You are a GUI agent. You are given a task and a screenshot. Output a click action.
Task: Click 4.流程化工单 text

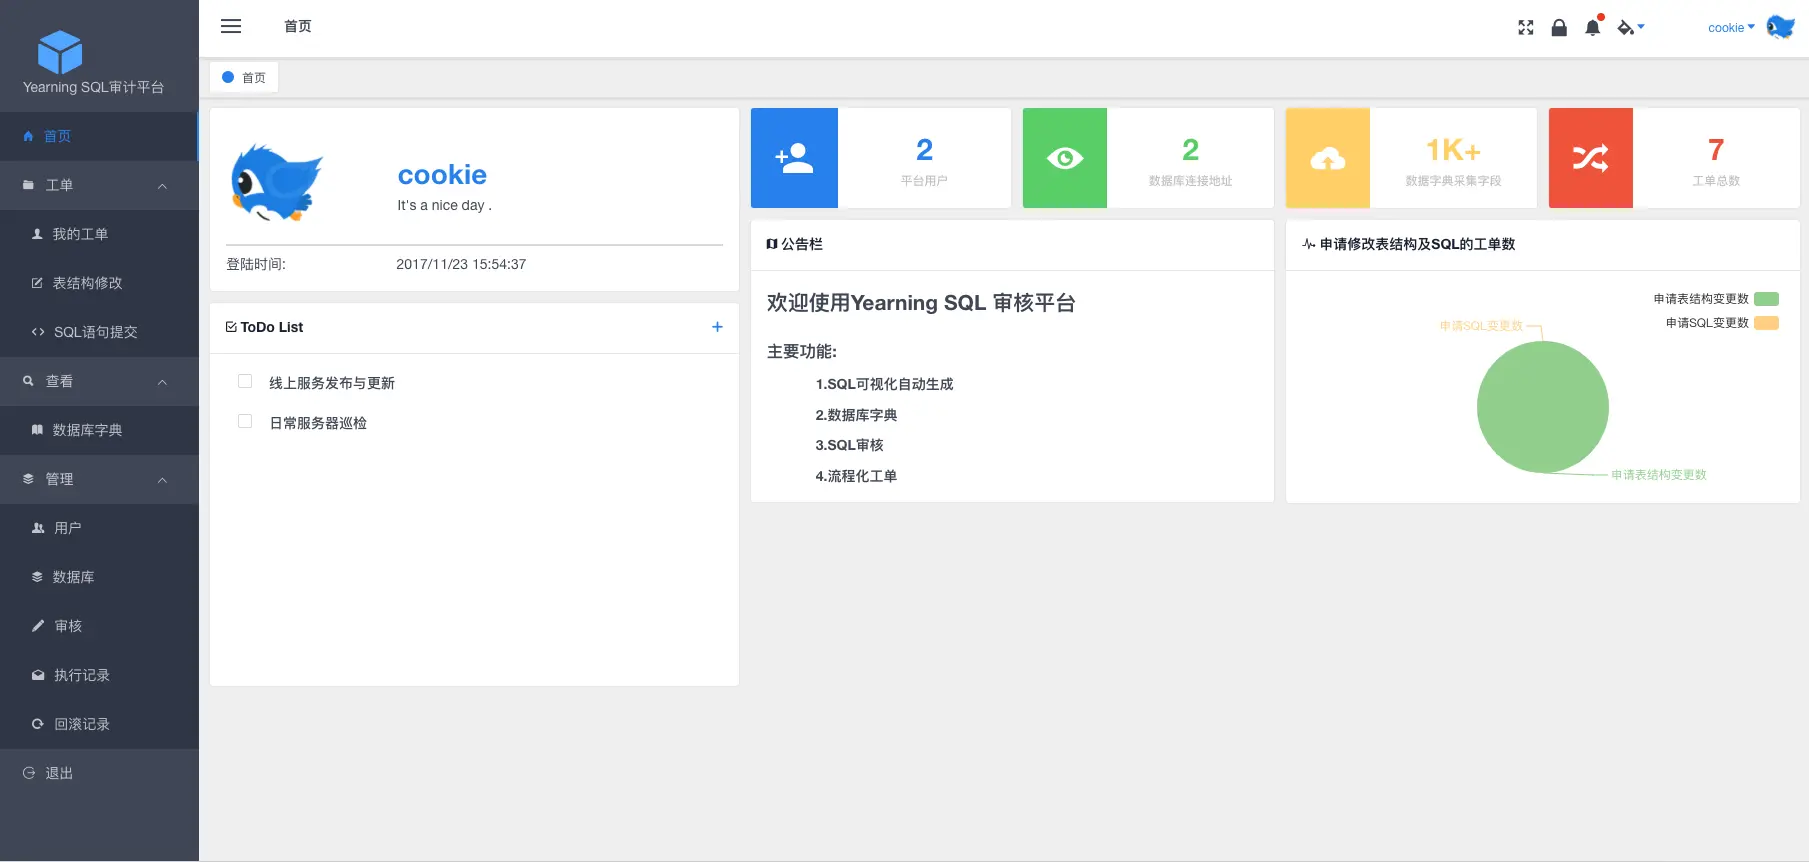coord(856,476)
